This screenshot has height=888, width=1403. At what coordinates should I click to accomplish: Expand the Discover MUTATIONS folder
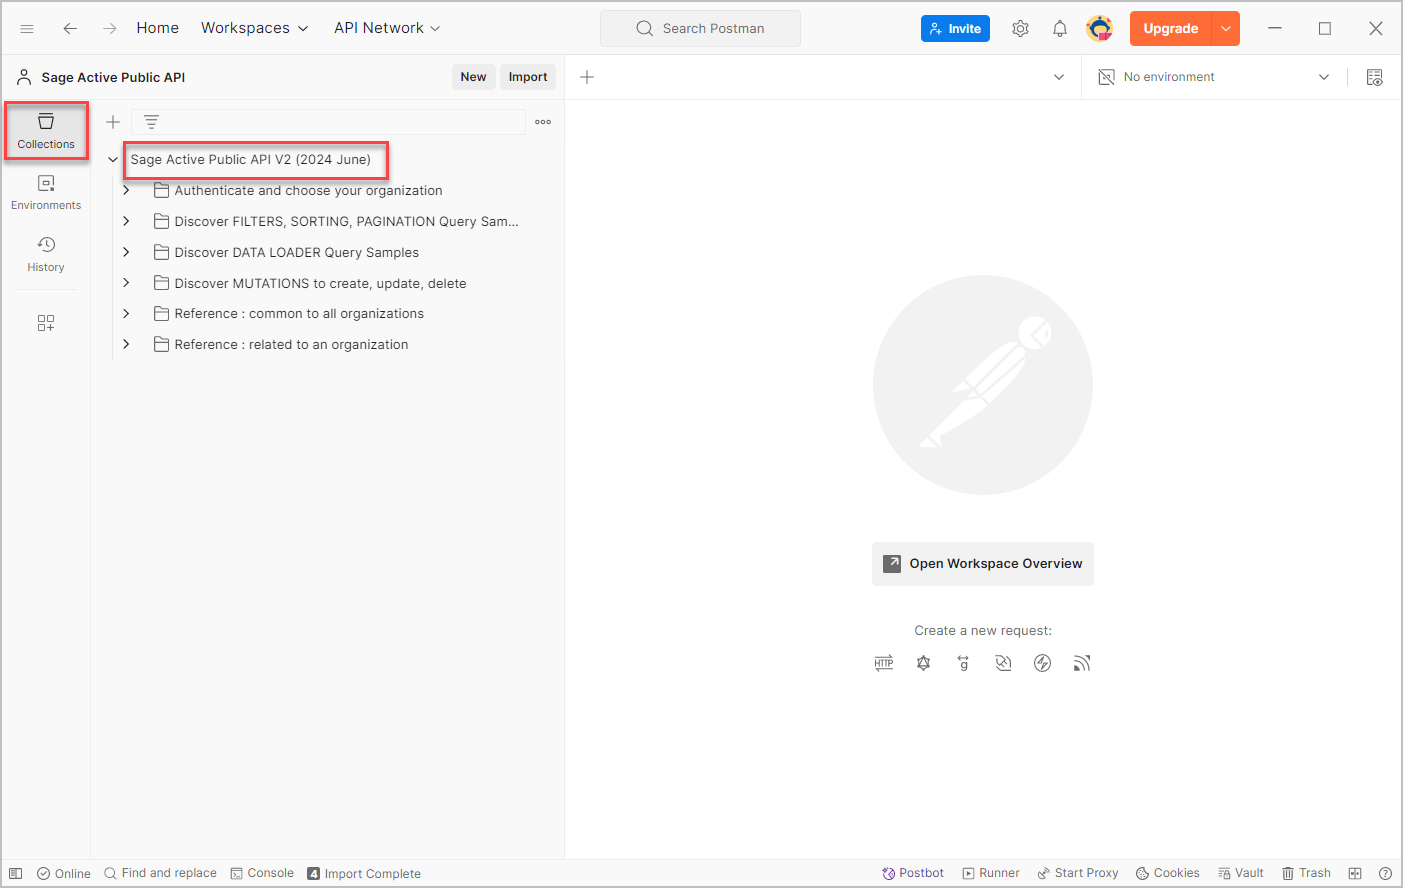tap(126, 283)
